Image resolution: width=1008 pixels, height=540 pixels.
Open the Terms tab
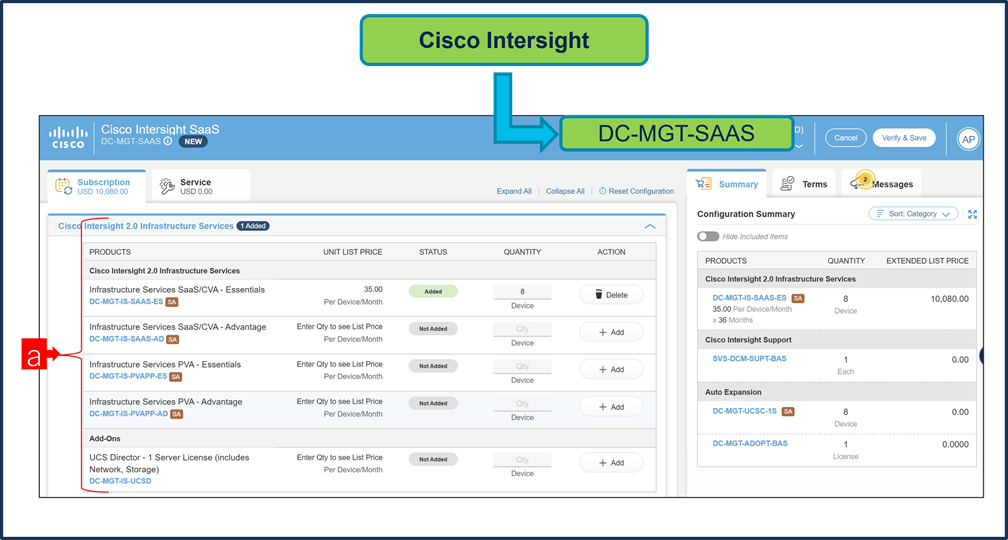pos(804,184)
